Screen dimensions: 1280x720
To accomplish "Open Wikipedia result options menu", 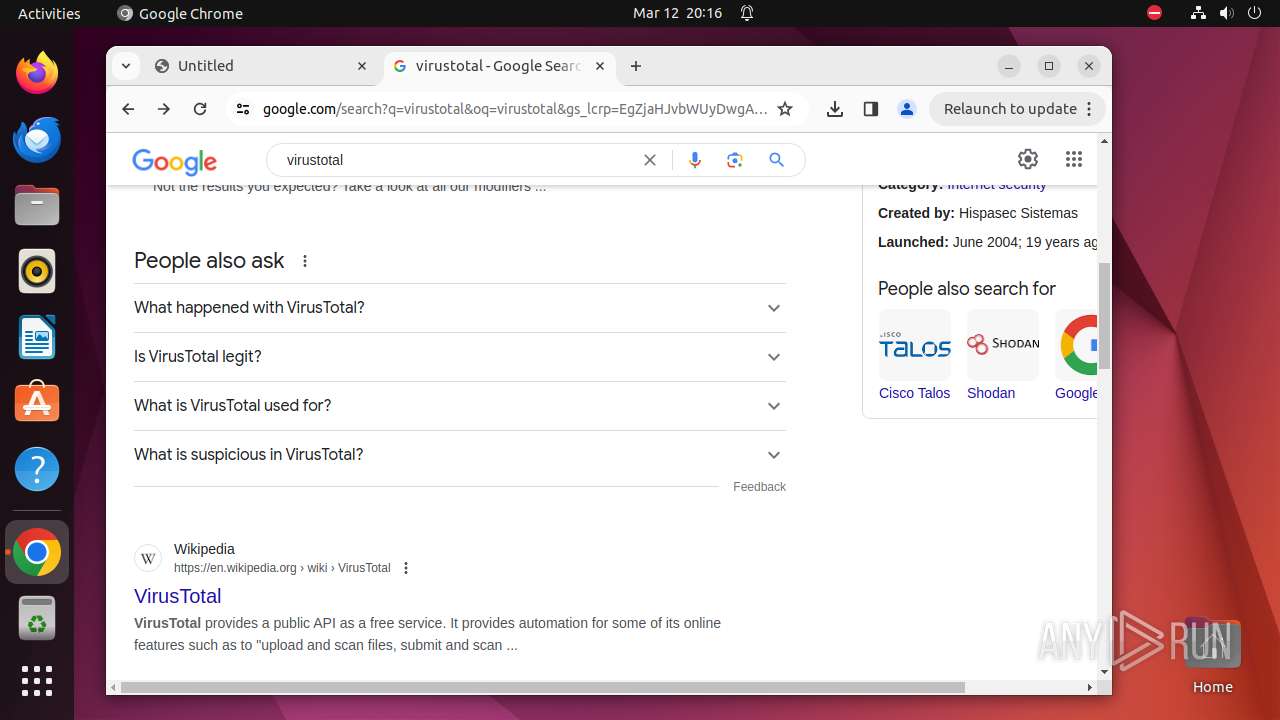I will click(x=406, y=568).
